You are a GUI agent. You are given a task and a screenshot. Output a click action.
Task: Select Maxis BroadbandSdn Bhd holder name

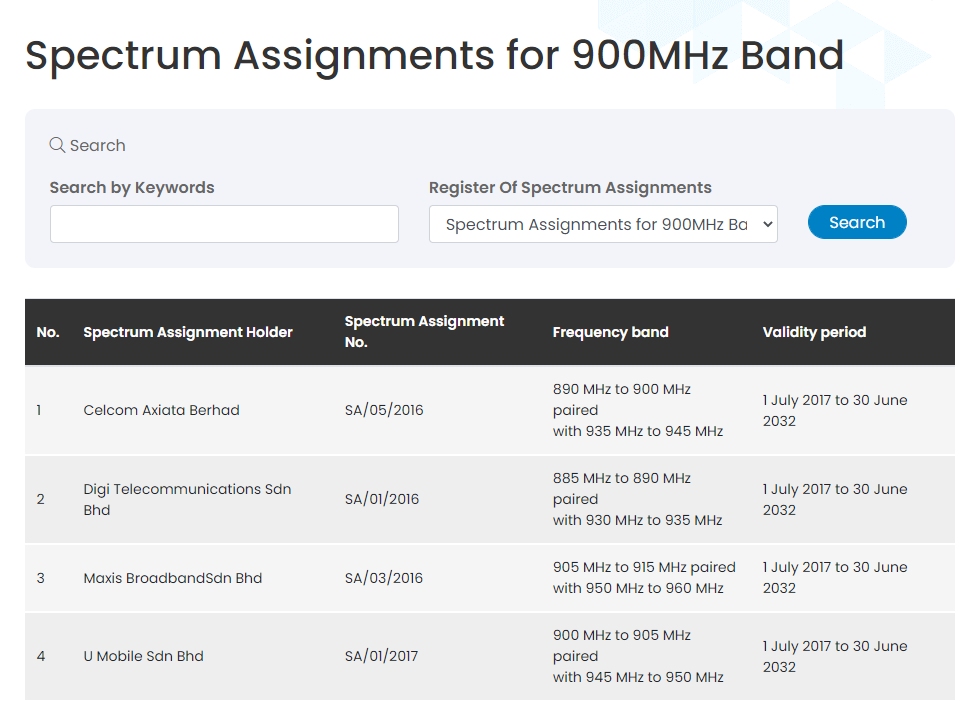point(172,578)
